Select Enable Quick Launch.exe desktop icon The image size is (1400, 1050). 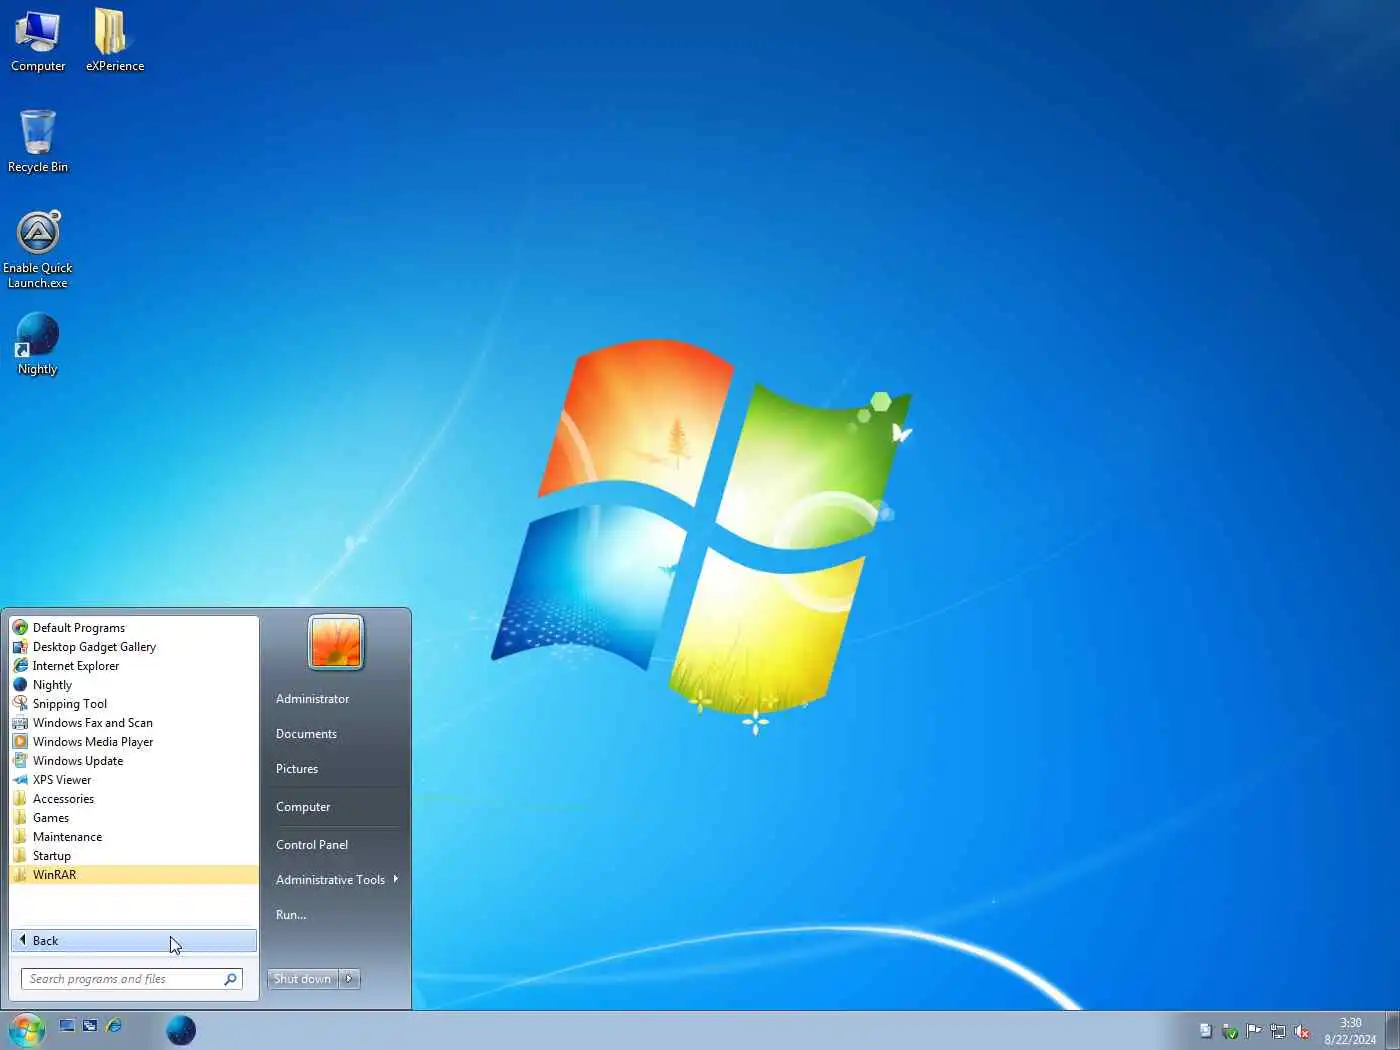(x=38, y=250)
